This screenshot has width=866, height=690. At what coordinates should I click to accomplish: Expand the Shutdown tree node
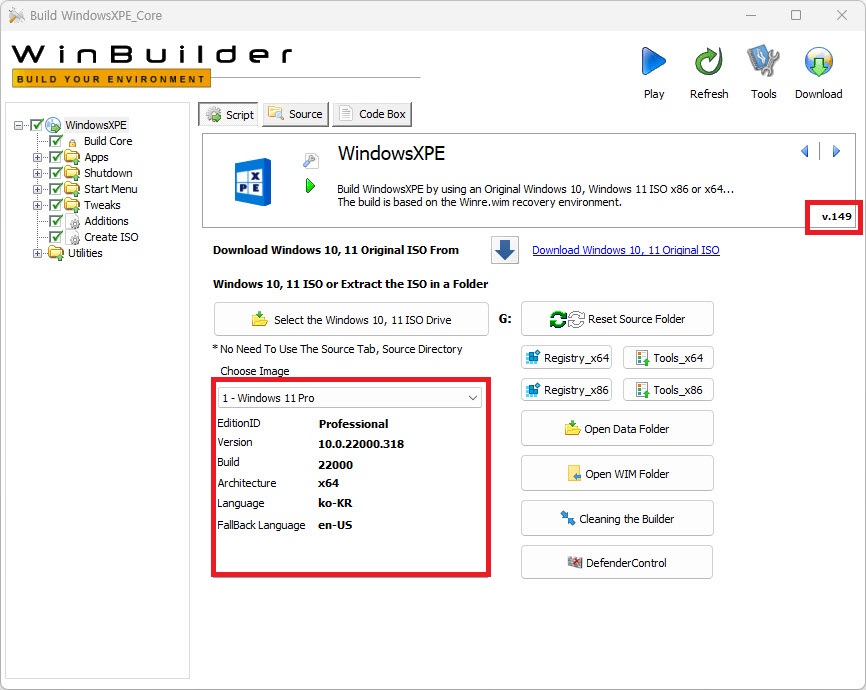click(x=37, y=173)
